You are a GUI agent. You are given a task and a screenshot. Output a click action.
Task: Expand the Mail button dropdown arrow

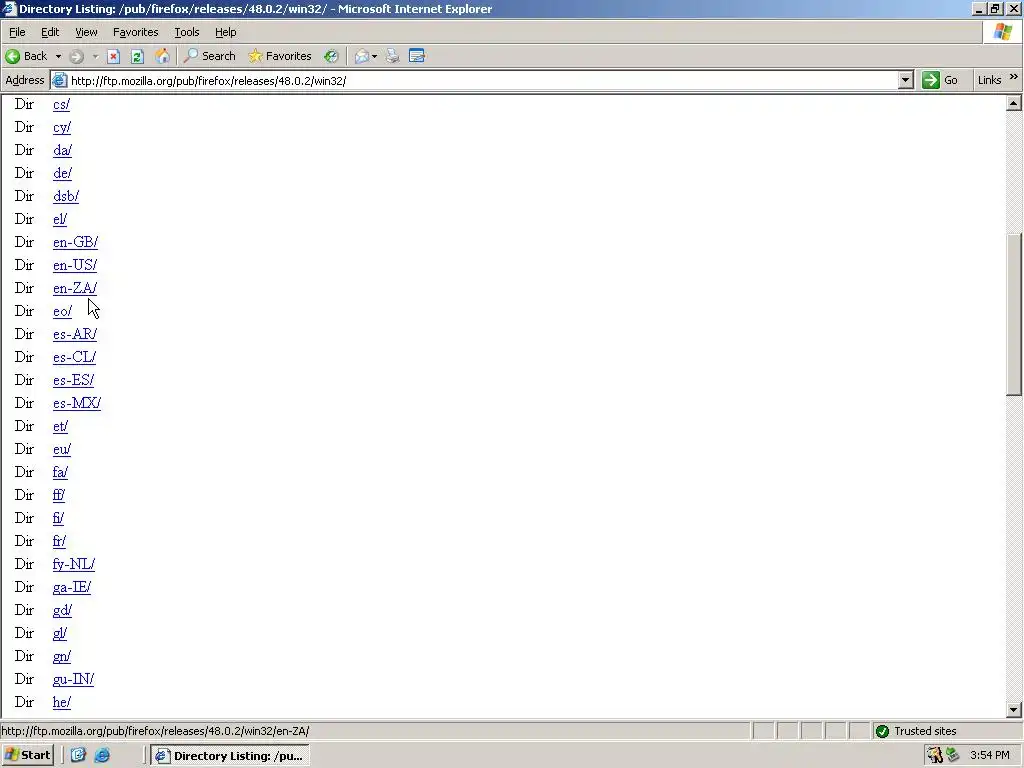[374, 56]
